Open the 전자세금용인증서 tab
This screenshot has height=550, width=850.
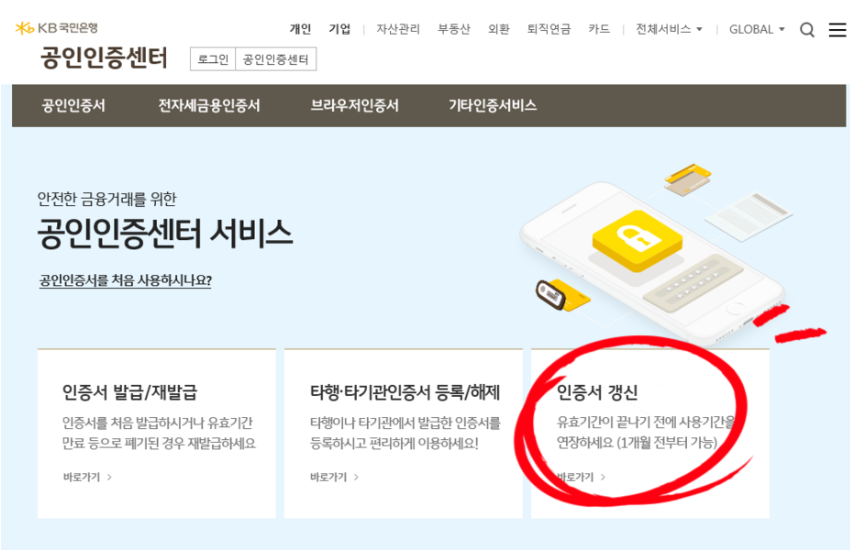pos(209,105)
